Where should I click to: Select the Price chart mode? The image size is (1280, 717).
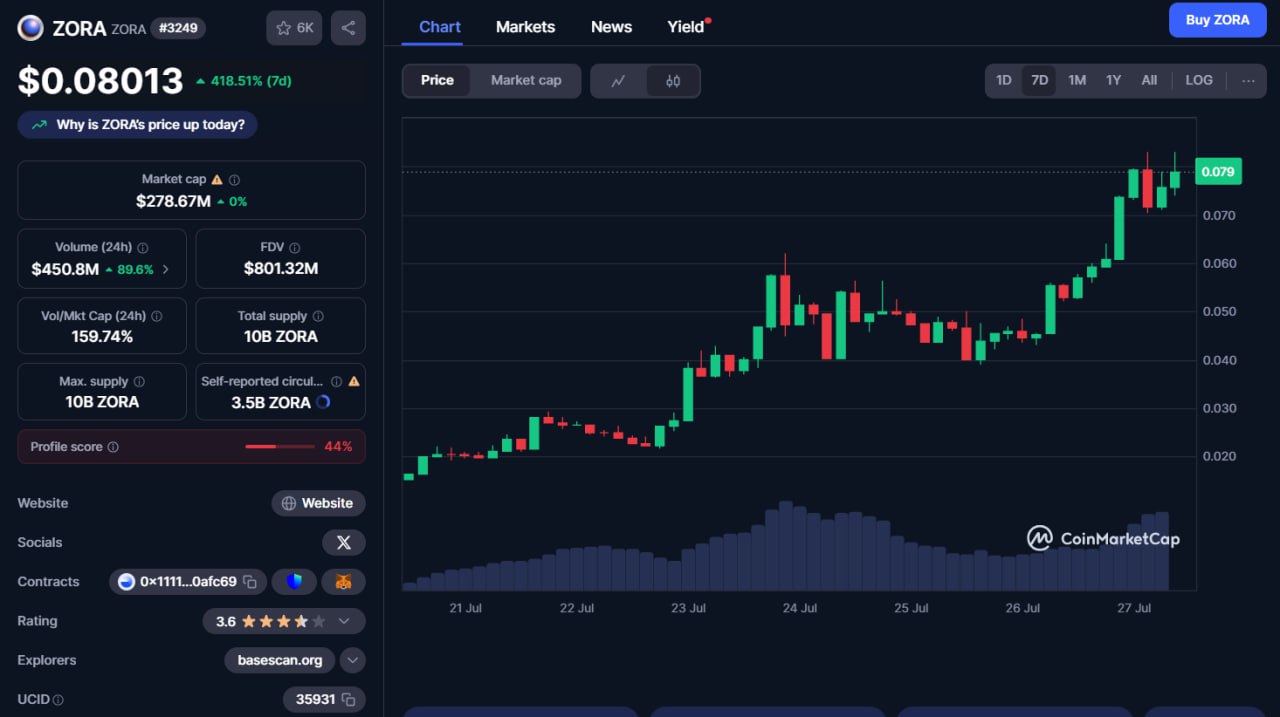pyautogui.click(x=437, y=81)
